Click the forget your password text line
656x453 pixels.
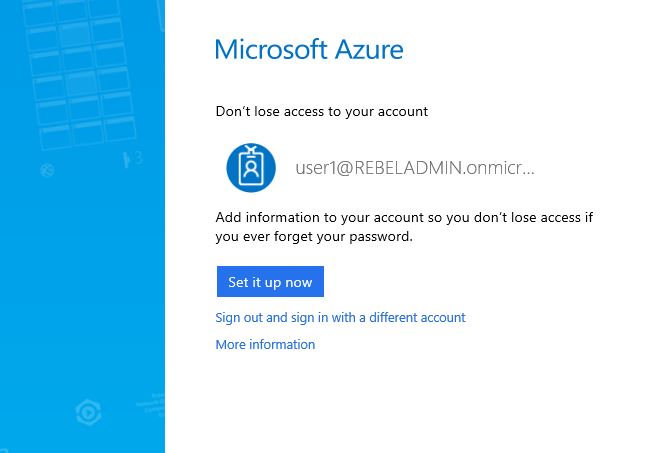[x=314, y=237]
